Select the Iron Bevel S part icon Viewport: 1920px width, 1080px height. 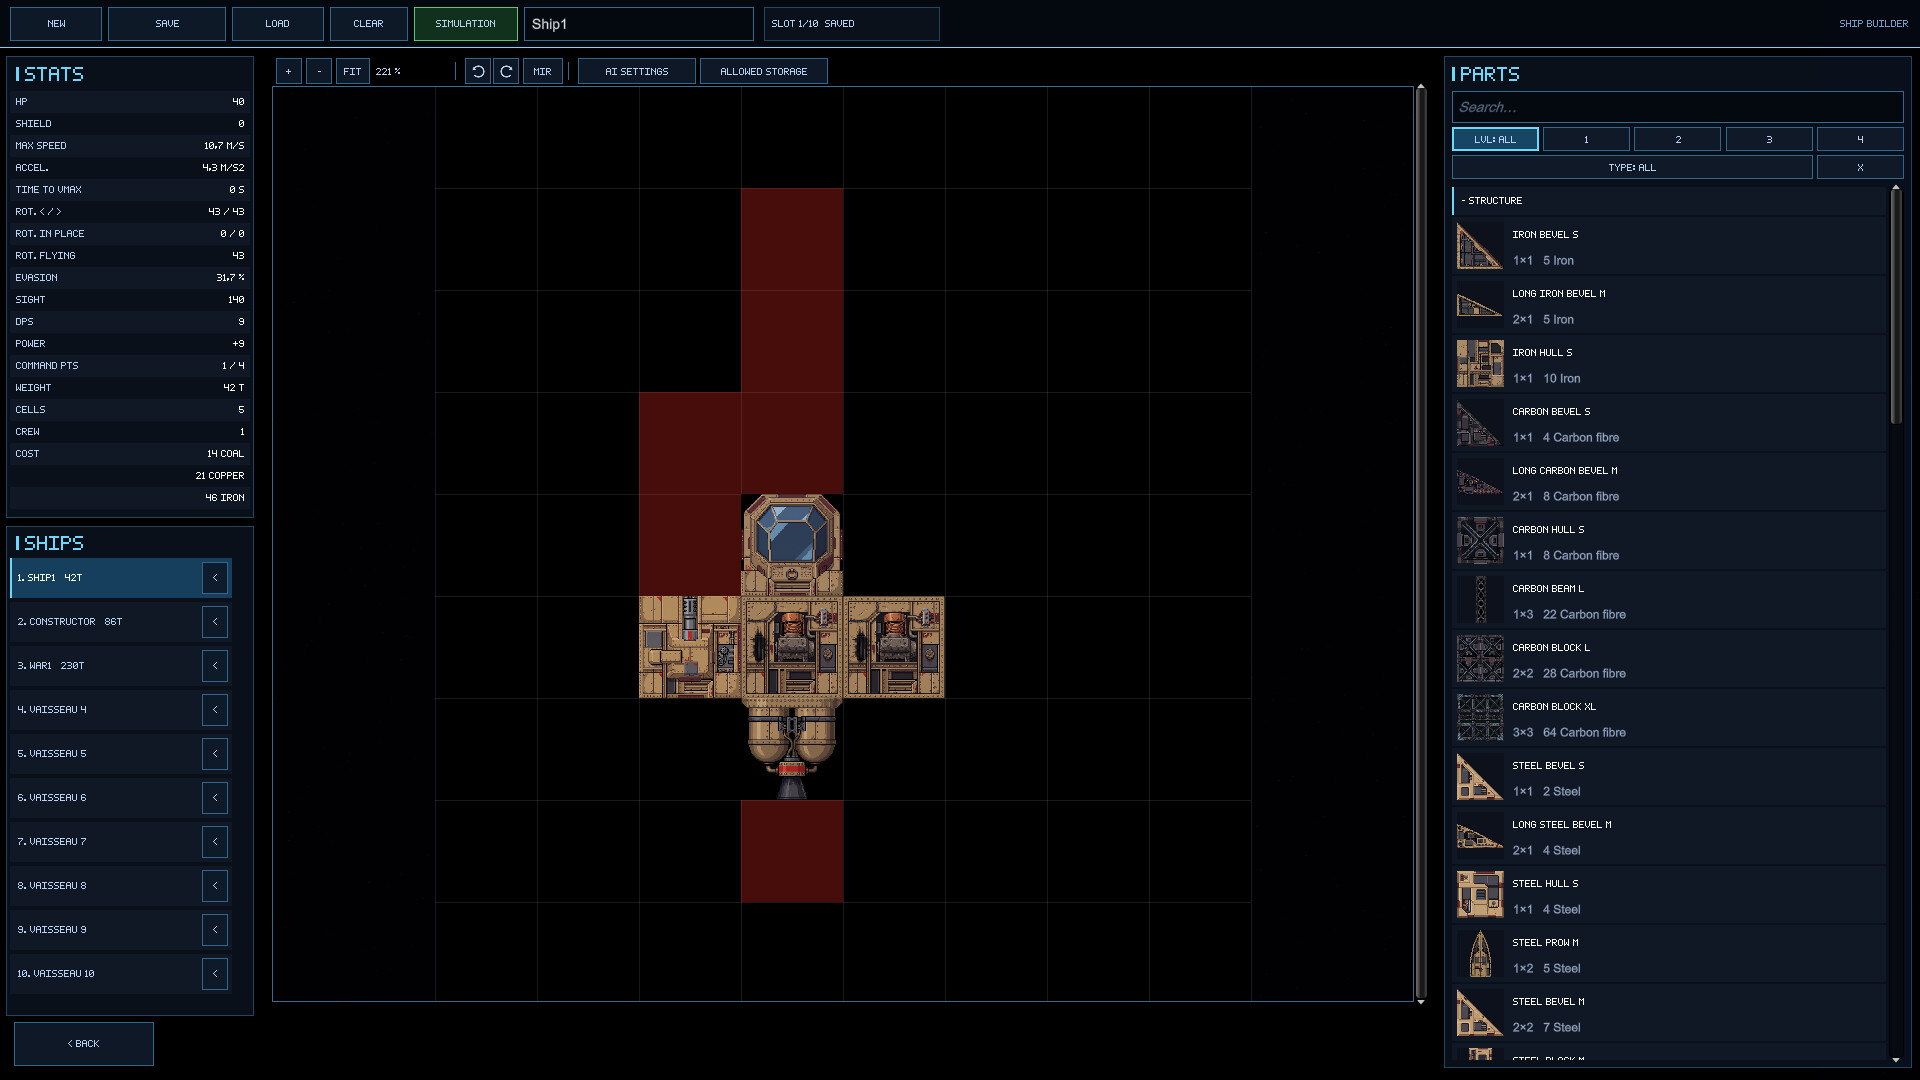[1480, 246]
